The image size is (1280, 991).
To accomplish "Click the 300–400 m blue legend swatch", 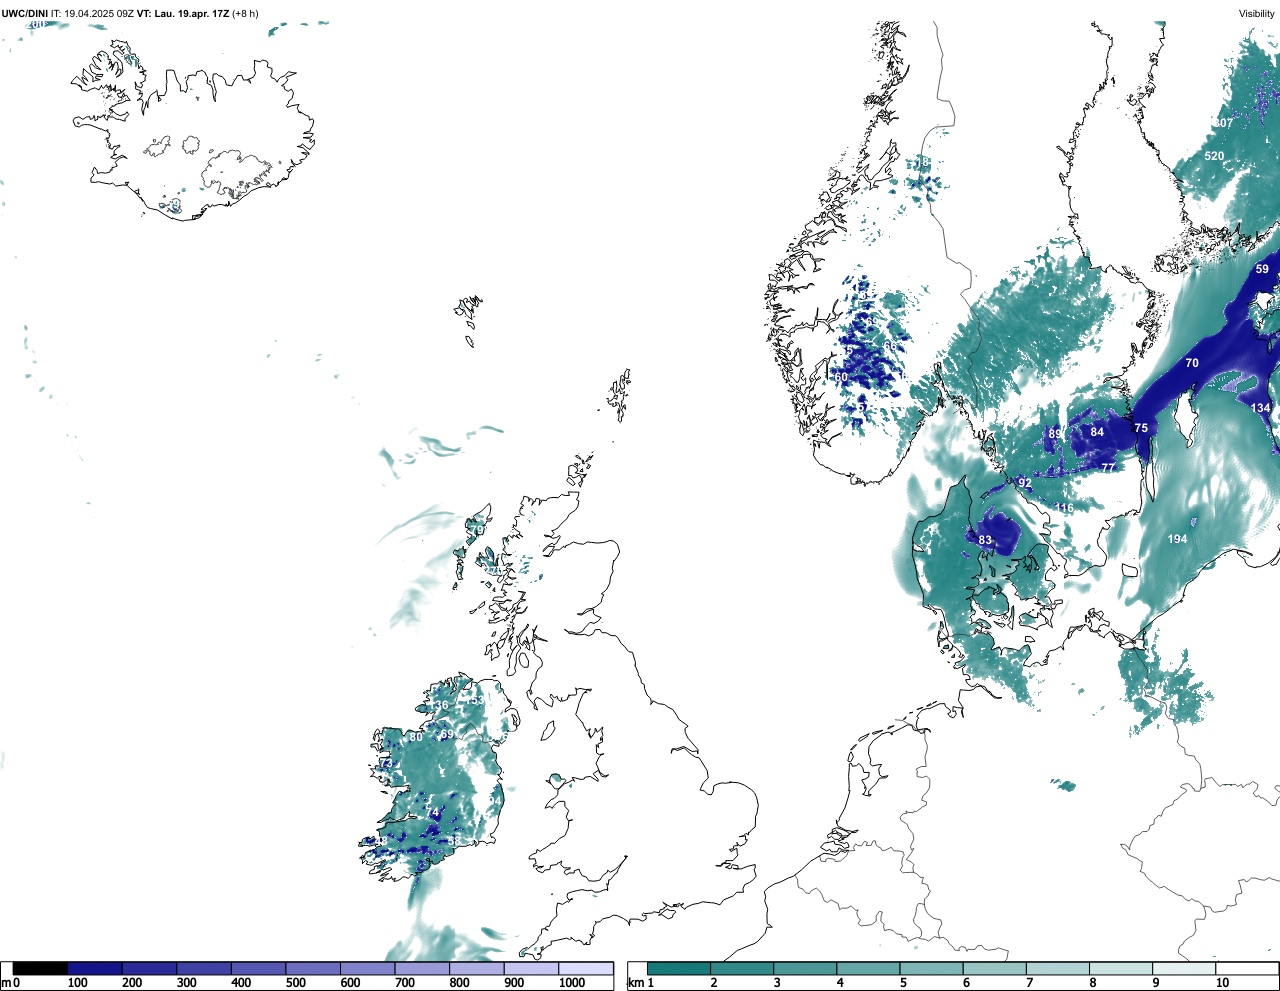I will tap(204, 968).
